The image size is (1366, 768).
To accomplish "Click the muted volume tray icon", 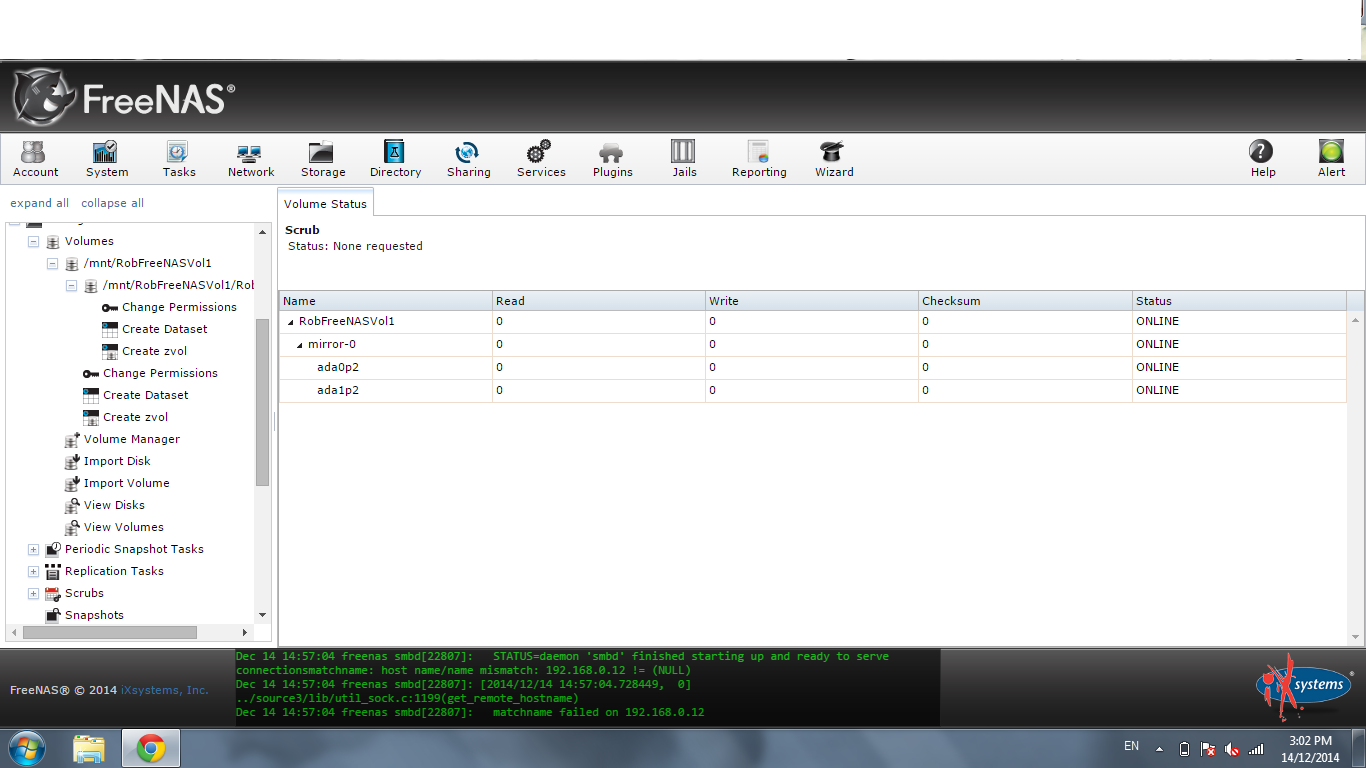I will pos(1232,748).
